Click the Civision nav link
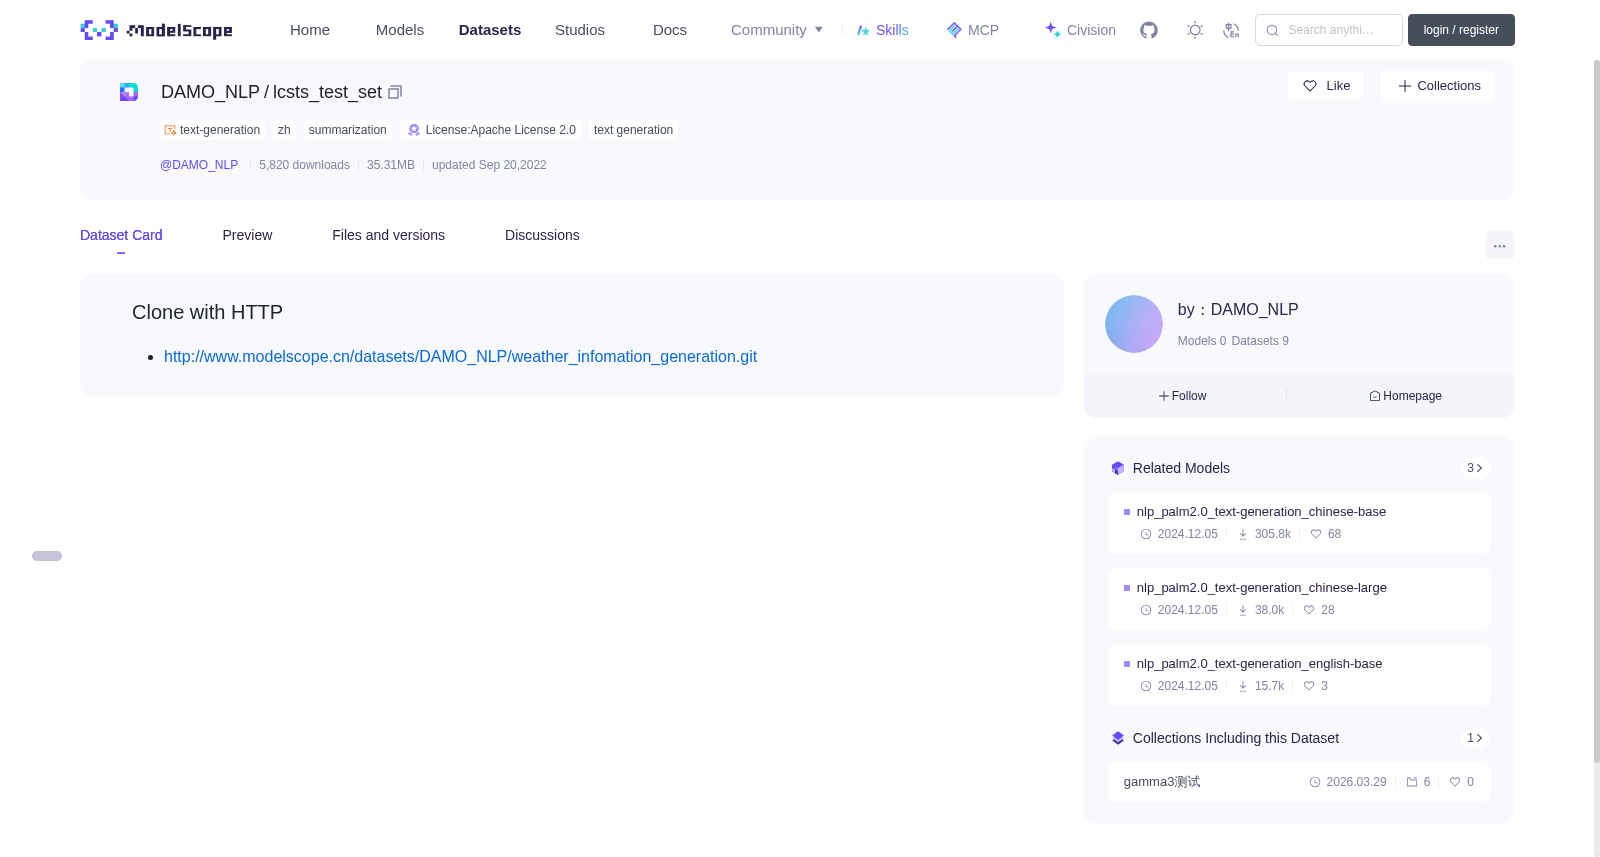Screen dimensions: 1600x857 pos(1080,30)
